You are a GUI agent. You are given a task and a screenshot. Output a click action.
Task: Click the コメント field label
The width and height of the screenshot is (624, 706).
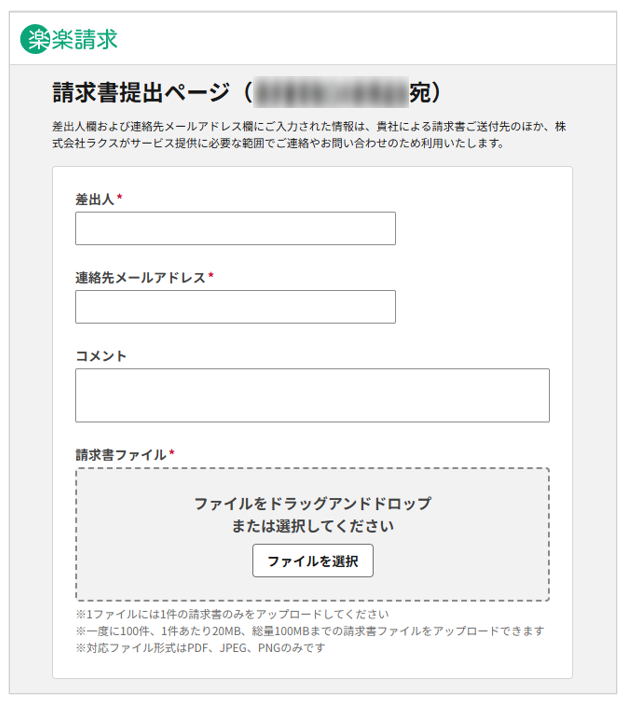point(101,356)
